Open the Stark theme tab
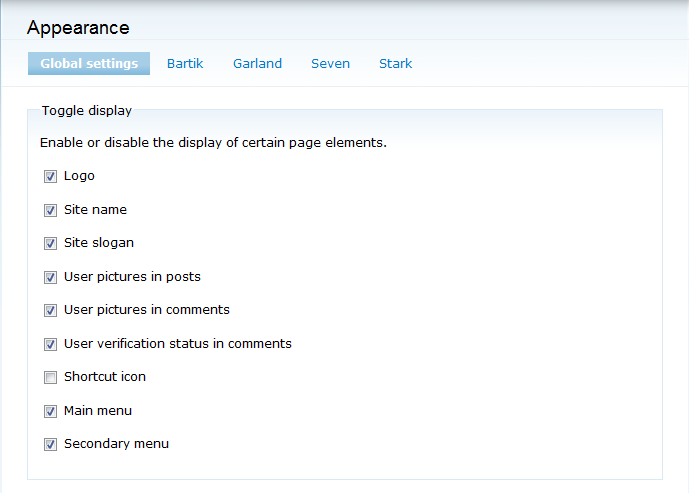This screenshot has height=493, width=689. click(x=395, y=64)
